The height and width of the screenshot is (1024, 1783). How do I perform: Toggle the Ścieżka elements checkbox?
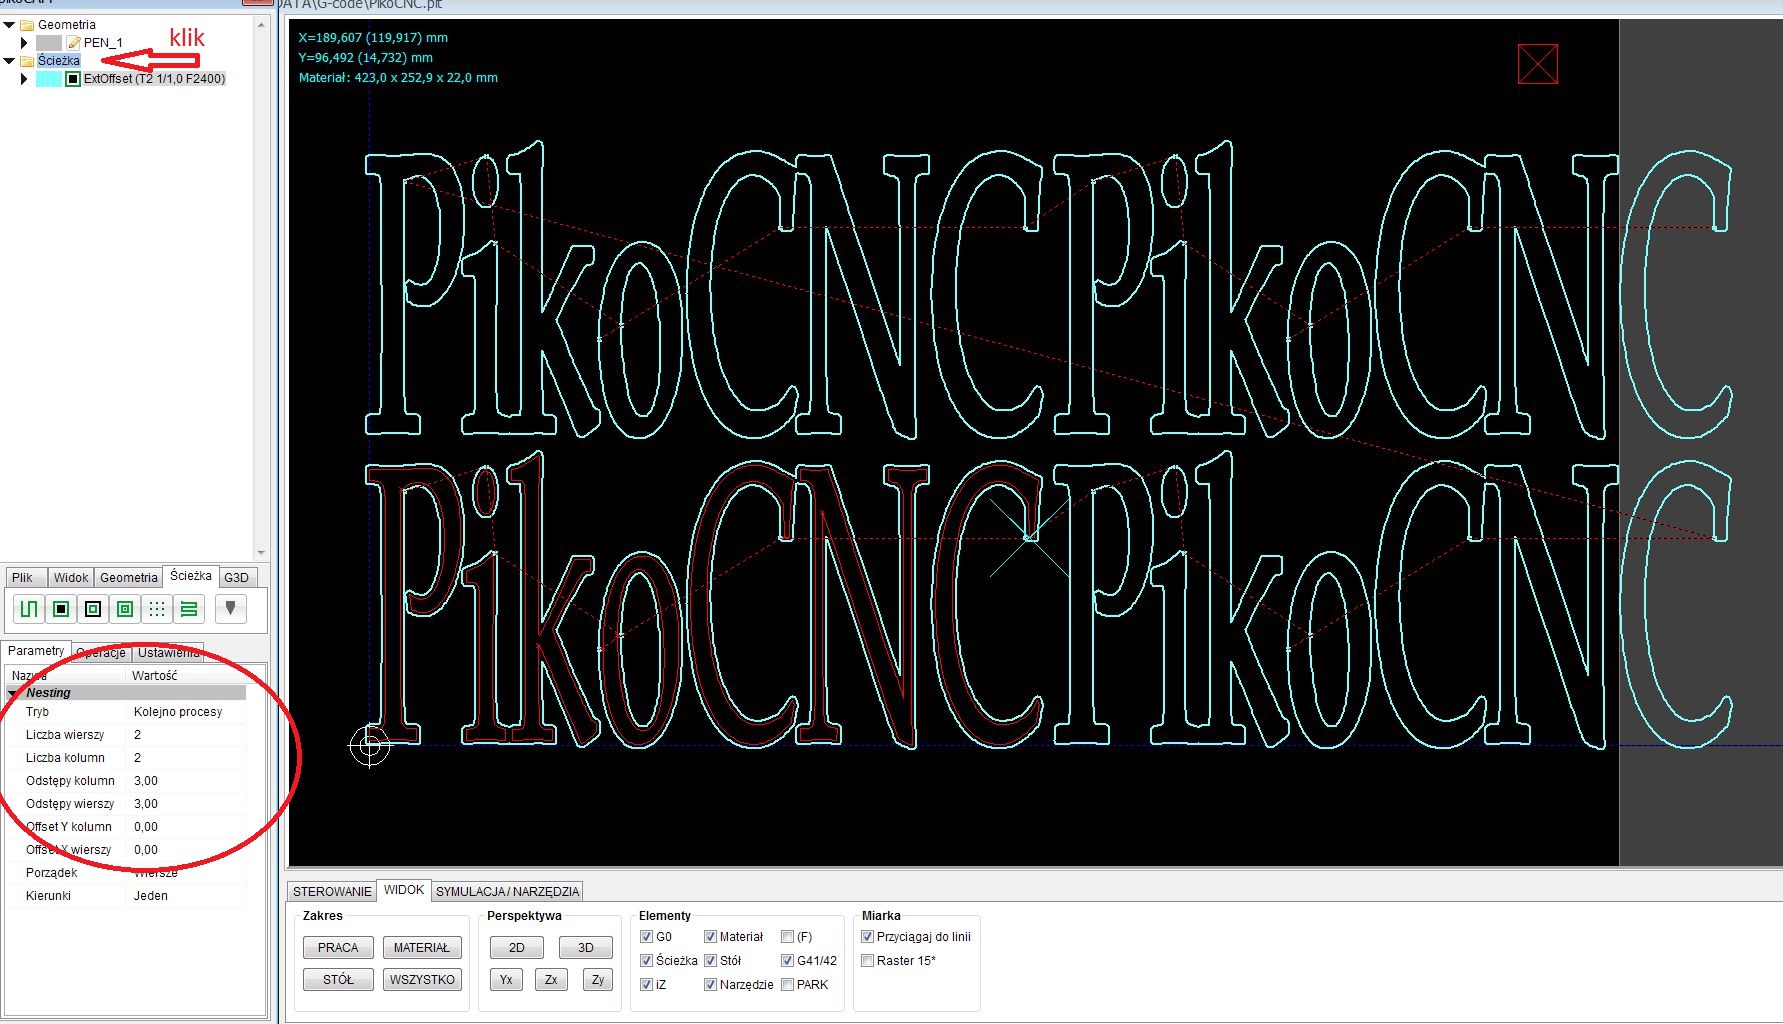click(x=646, y=961)
